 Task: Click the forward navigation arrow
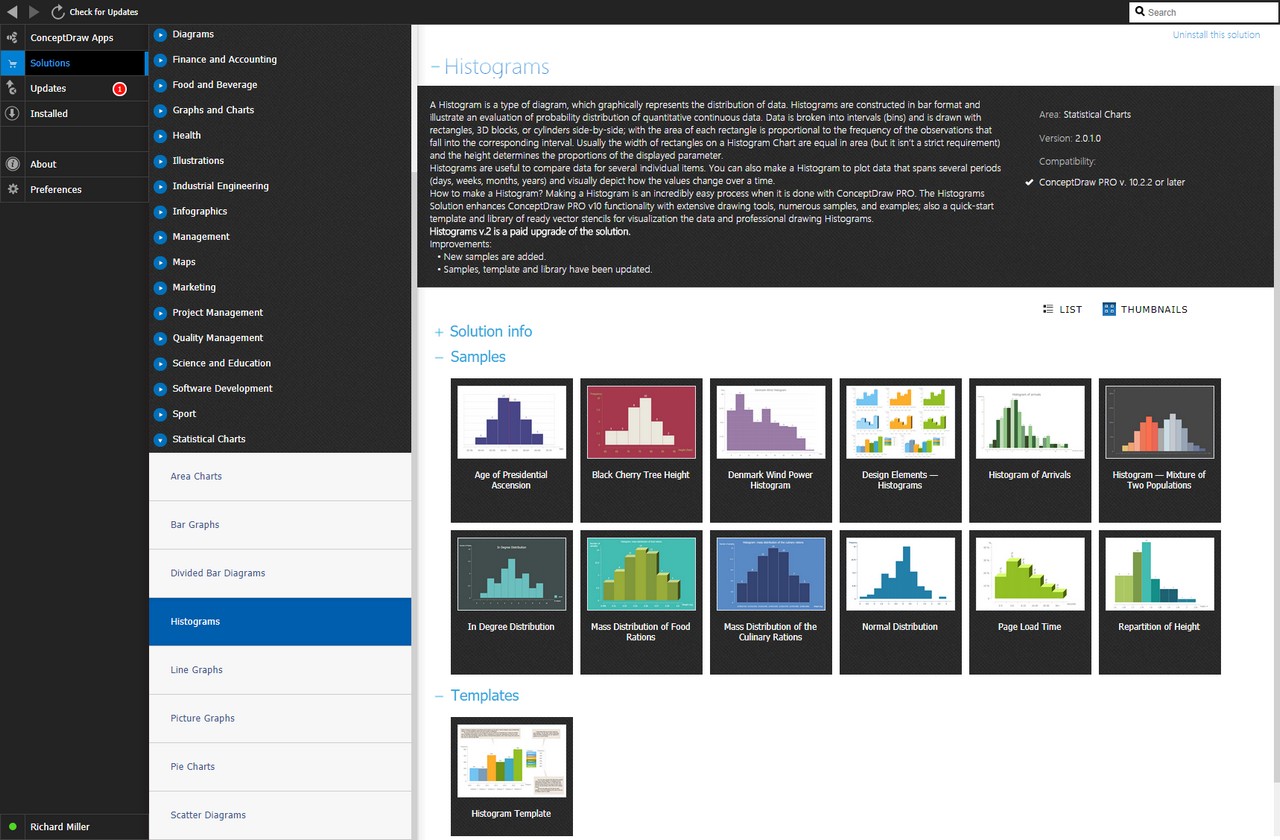coord(34,12)
